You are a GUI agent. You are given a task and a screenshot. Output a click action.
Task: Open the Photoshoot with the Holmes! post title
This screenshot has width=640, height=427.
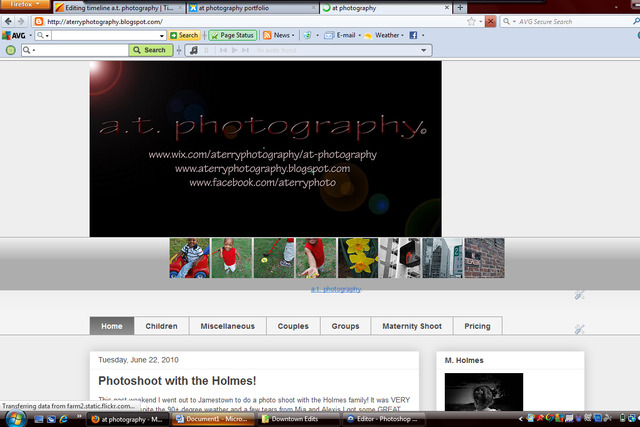(x=177, y=381)
